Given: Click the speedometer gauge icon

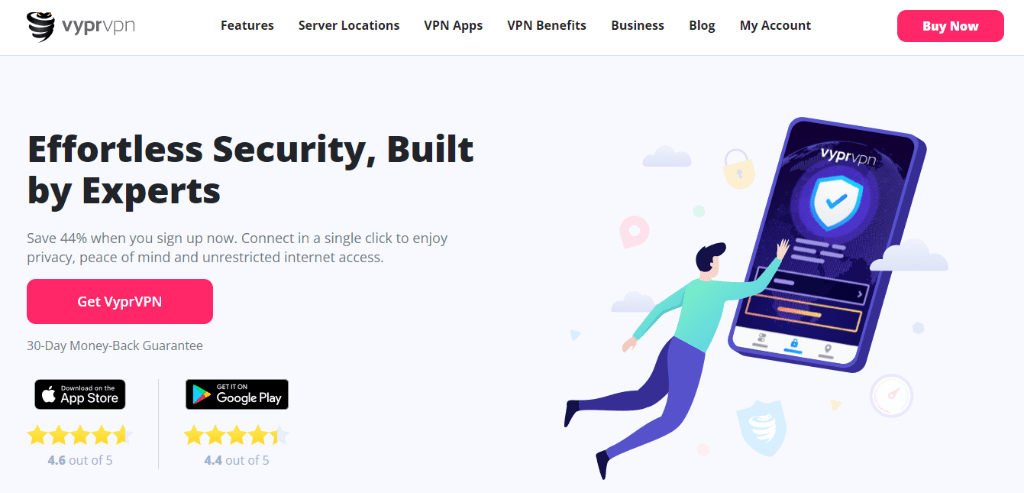Looking at the screenshot, I should pyautogui.click(x=891, y=396).
